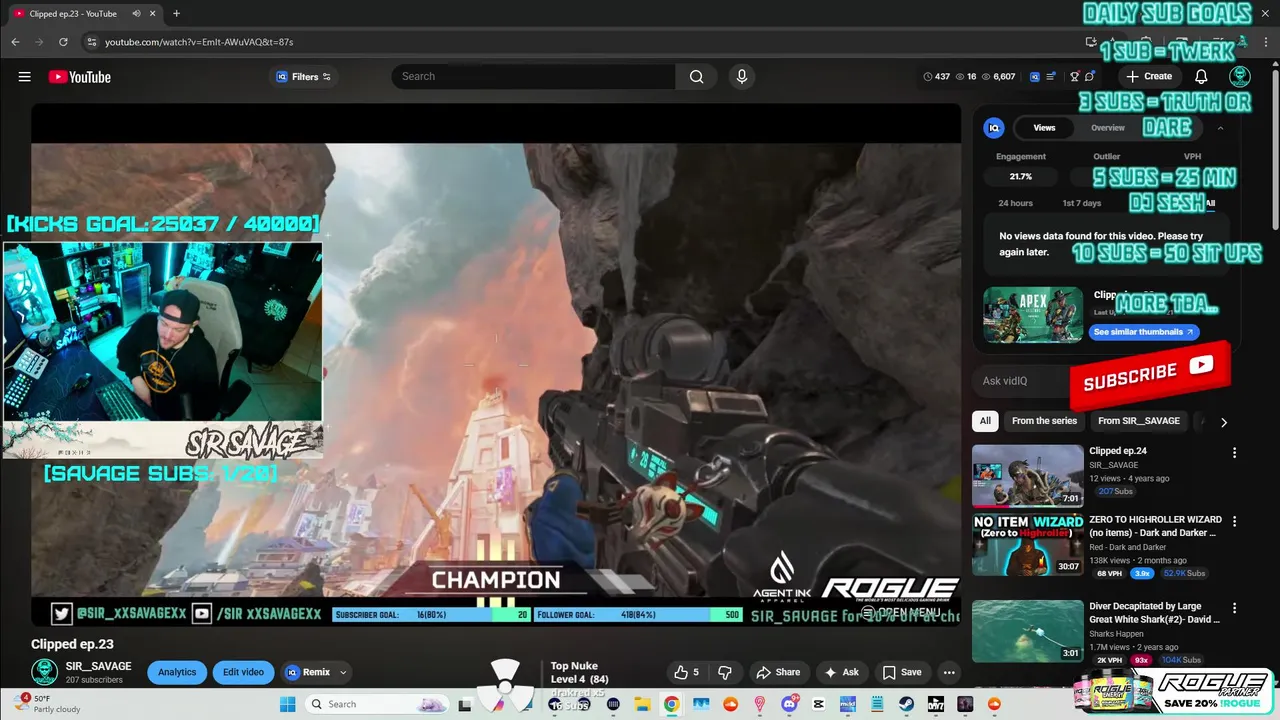Go back using browser back arrow

pyautogui.click(x=15, y=42)
